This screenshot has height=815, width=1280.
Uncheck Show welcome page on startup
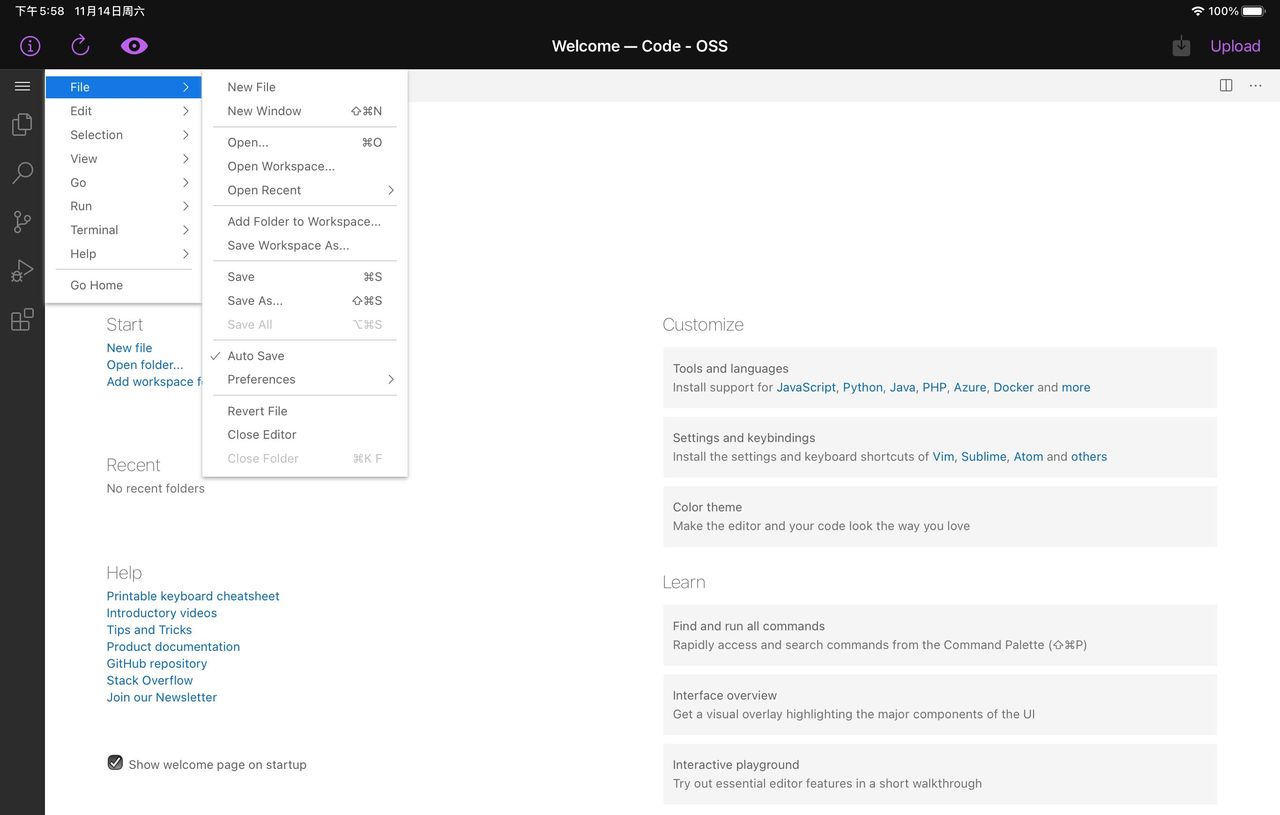point(115,763)
